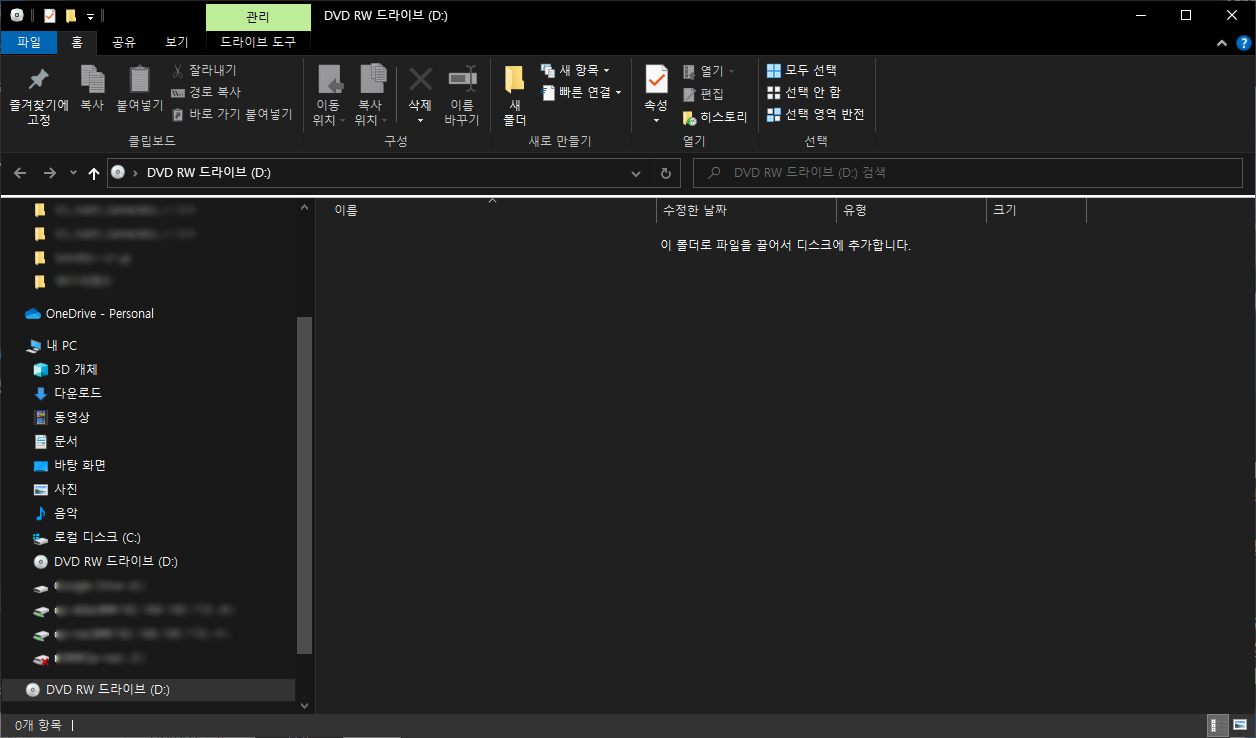Click navigation pane scroll down arrow
Screen dimensions: 1256x738
tap(305, 705)
